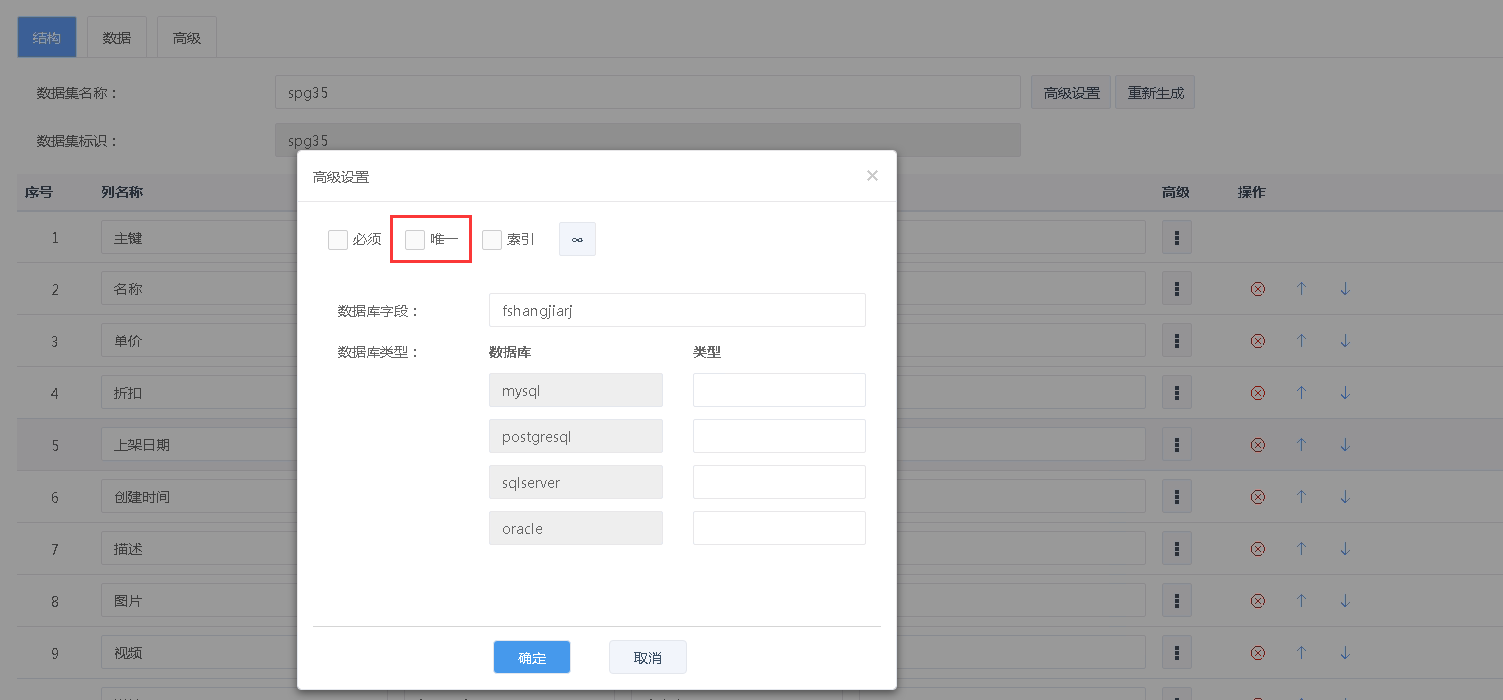Open advanced options for row 1 主键
Screen dimensions: 1503x700
coord(1177,237)
